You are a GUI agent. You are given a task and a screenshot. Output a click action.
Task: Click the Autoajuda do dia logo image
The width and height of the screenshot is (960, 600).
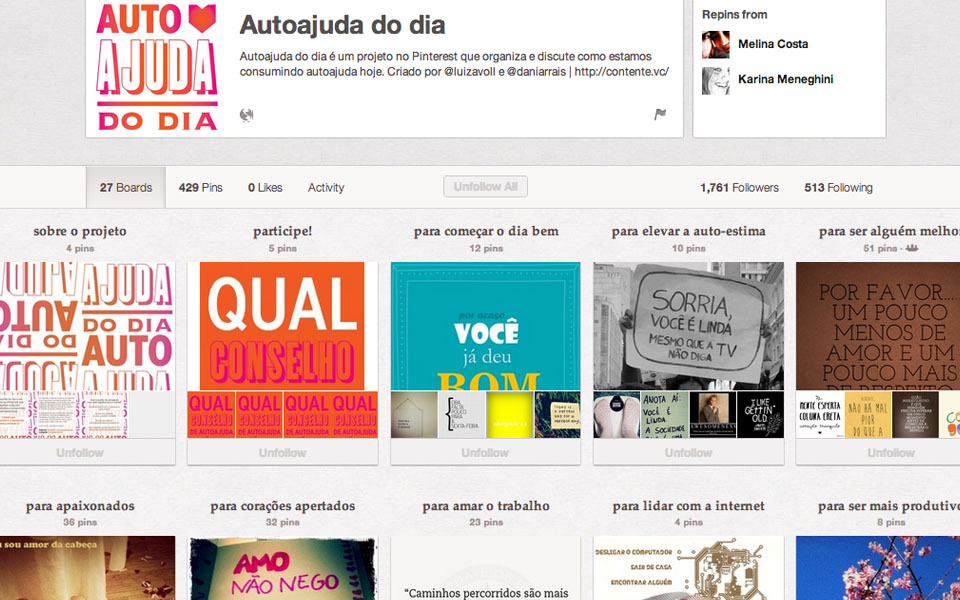pos(157,67)
